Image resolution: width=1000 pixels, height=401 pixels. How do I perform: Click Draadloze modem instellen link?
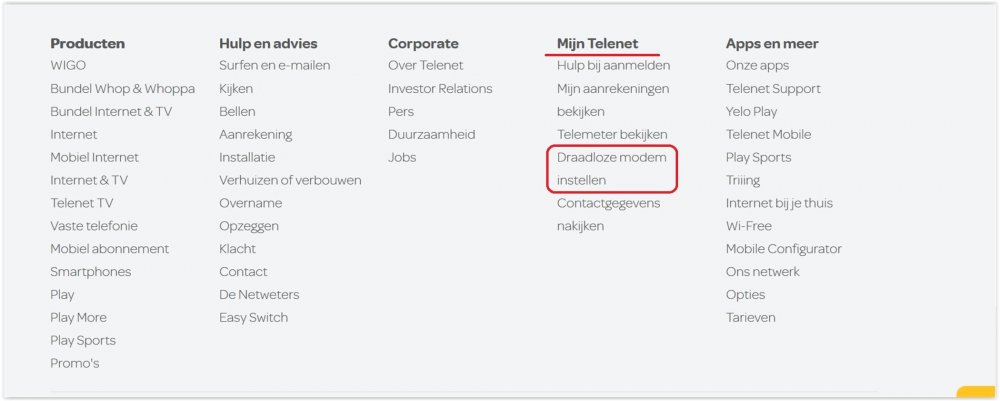click(611, 169)
